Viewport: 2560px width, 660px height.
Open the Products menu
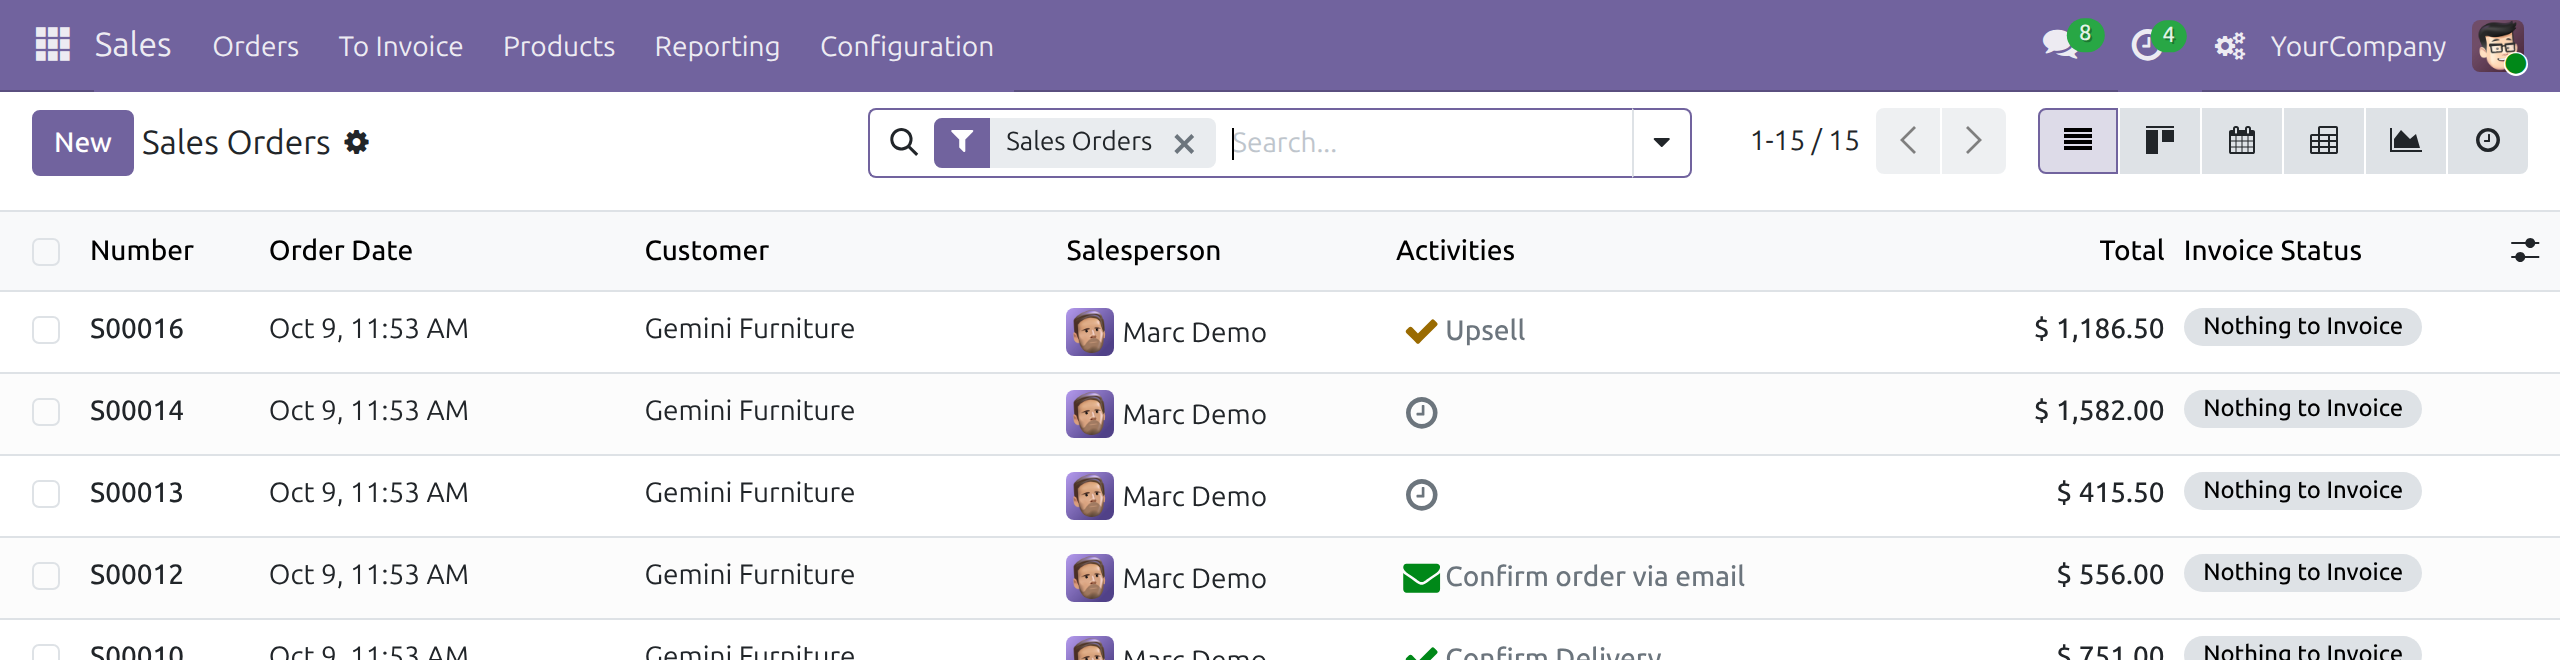(559, 46)
